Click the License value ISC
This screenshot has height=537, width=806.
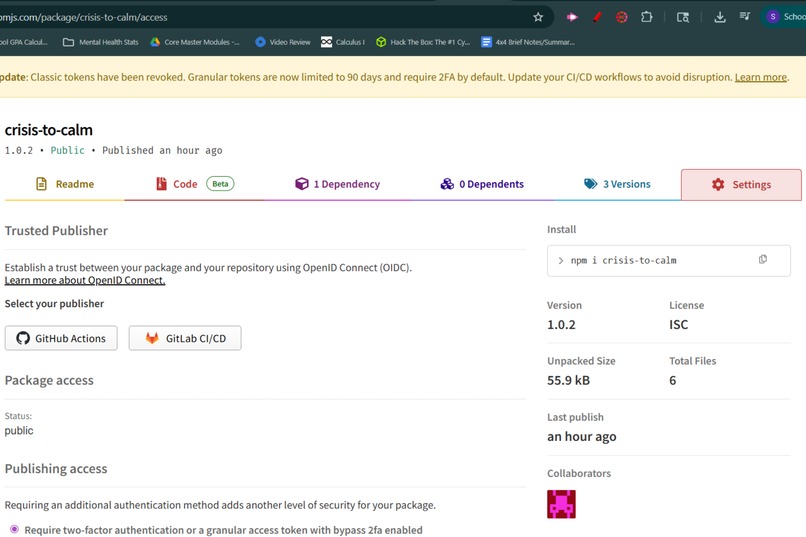(x=679, y=325)
